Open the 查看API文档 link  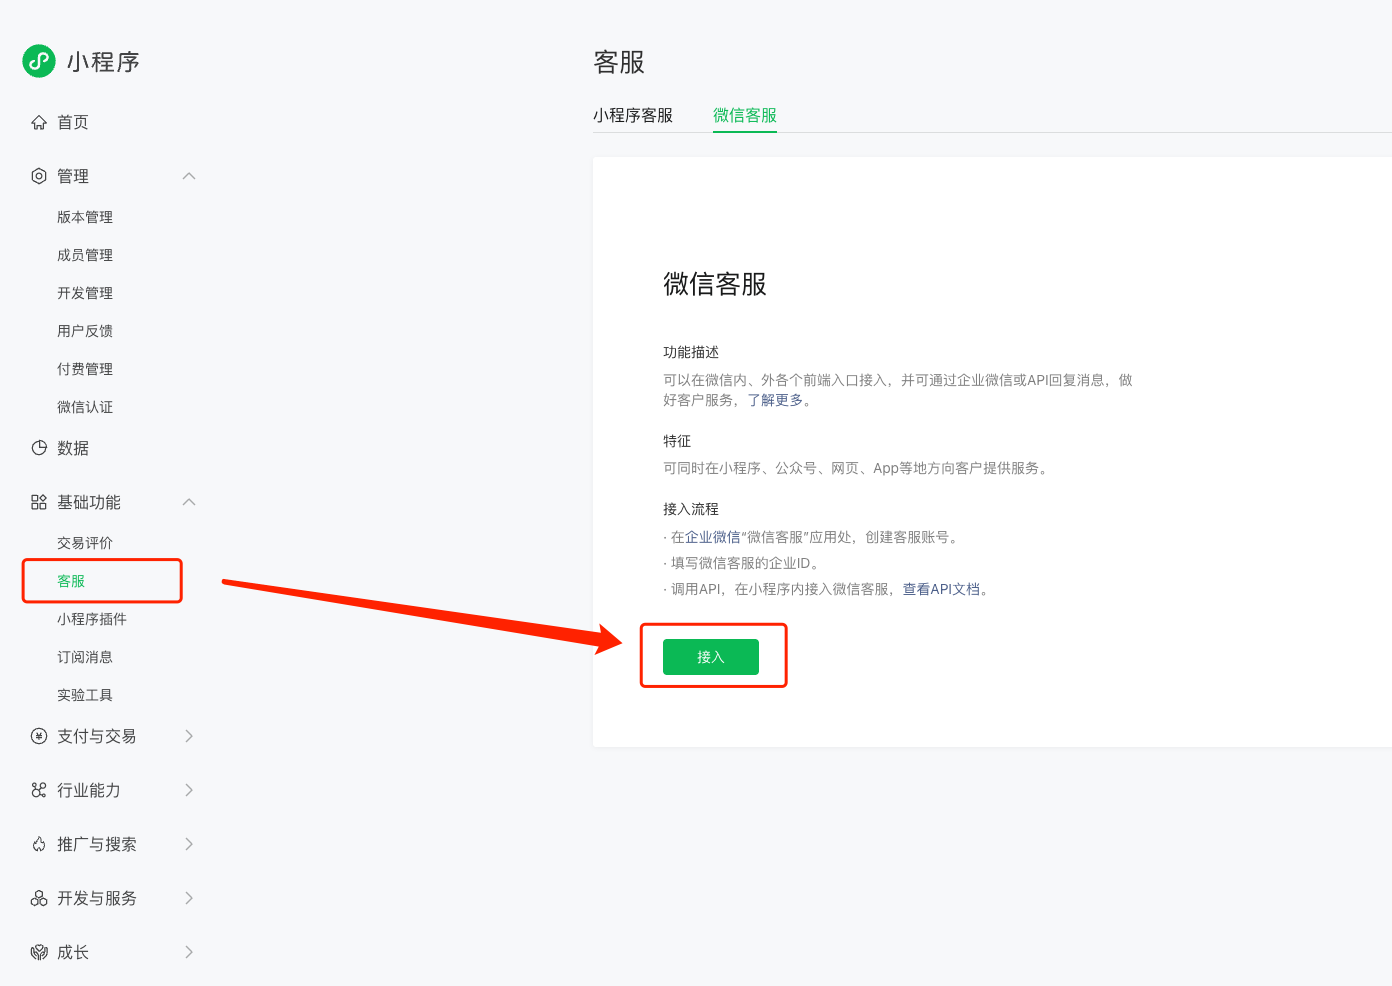[942, 589]
